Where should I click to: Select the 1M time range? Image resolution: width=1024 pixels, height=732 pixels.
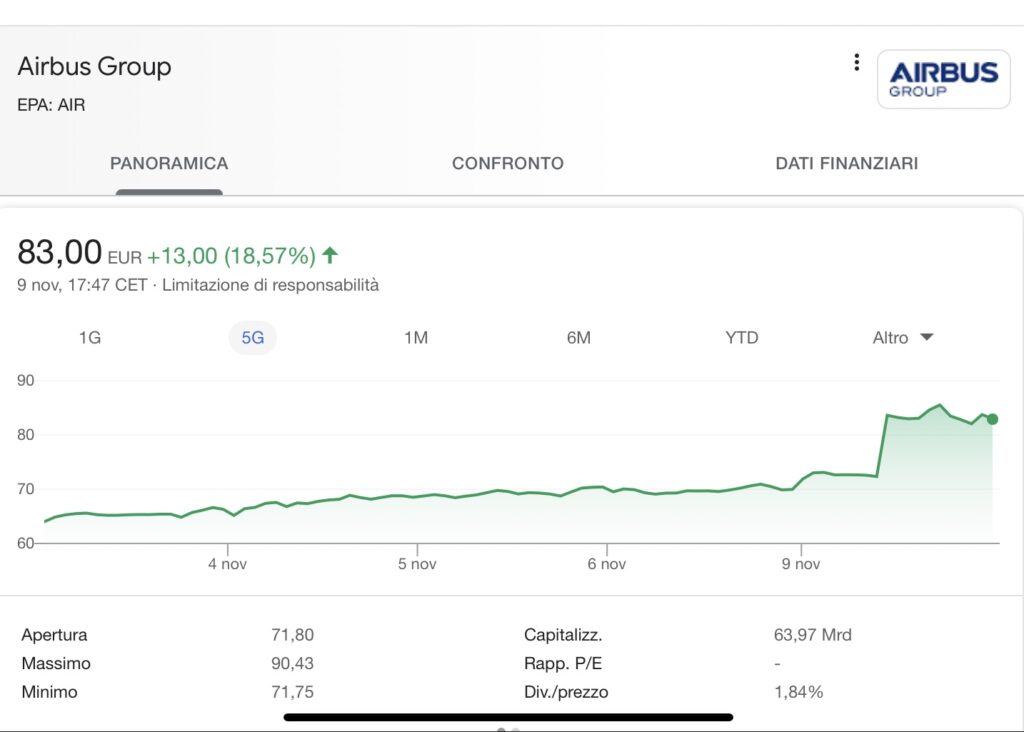[416, 338]
